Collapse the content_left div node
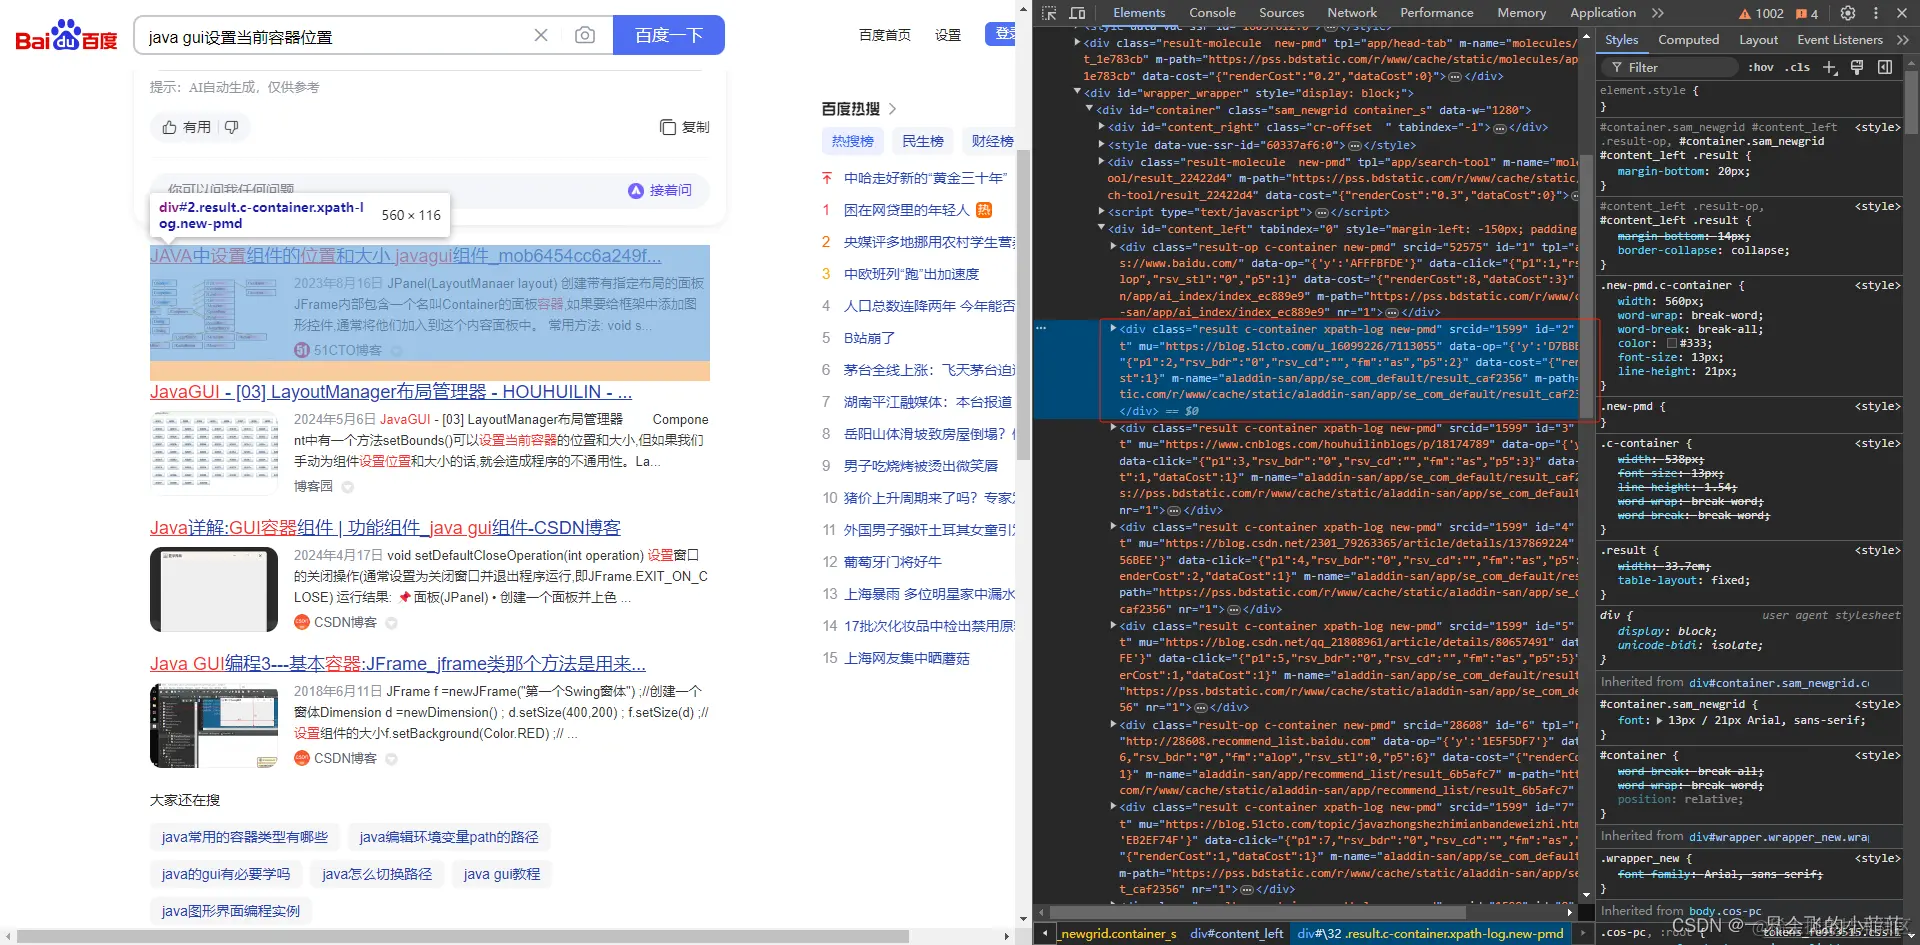1920x945 pixels. (1101, 228)
